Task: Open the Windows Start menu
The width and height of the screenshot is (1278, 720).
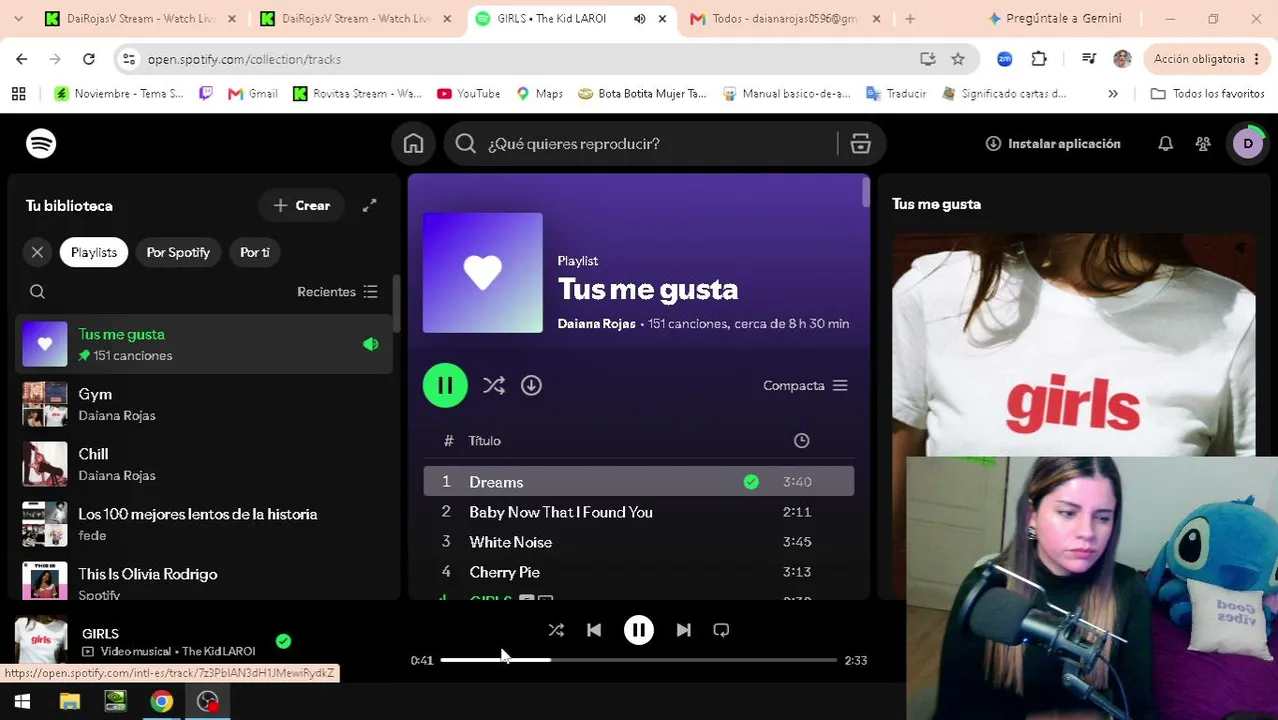Action: pos(22,702)
